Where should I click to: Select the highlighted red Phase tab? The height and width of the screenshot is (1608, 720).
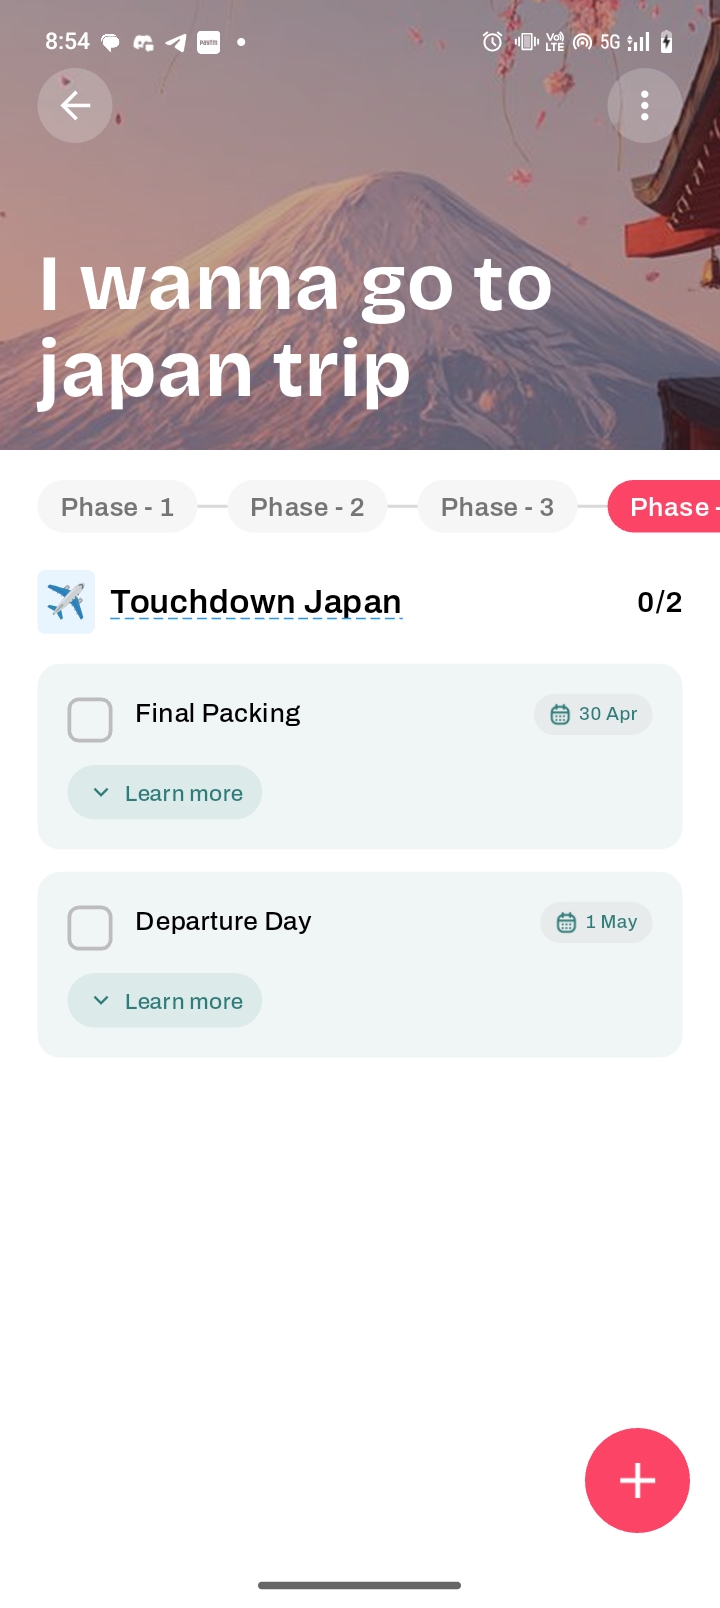tap(664, 507)
